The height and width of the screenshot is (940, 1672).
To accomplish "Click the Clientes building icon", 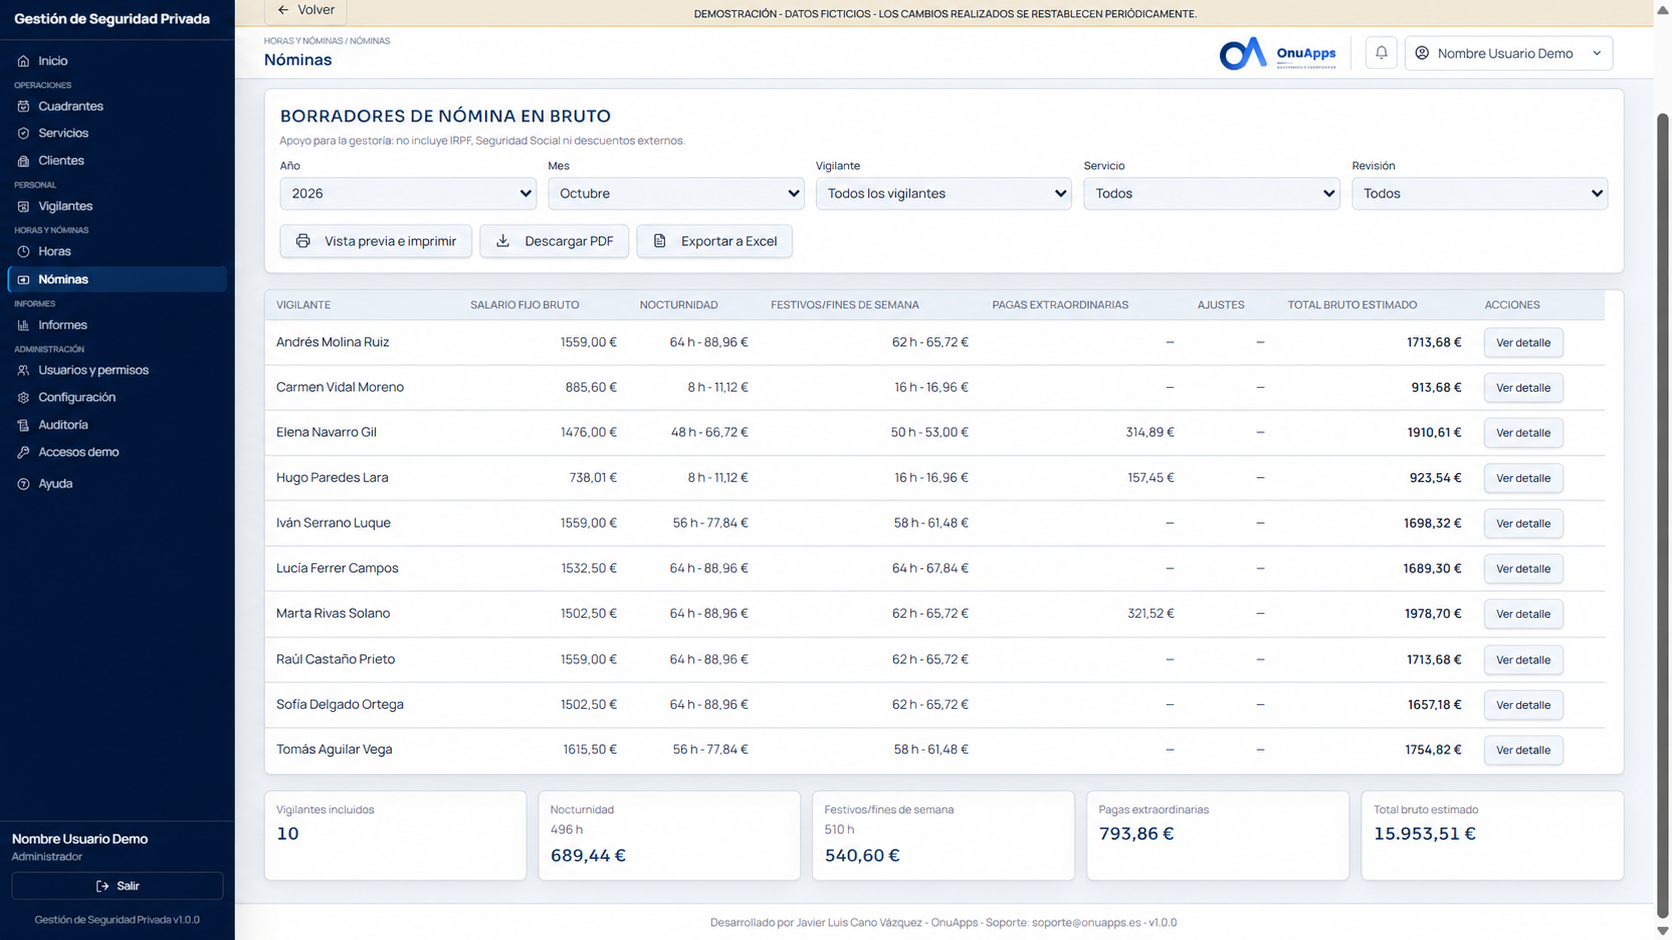I will (23, 160).
